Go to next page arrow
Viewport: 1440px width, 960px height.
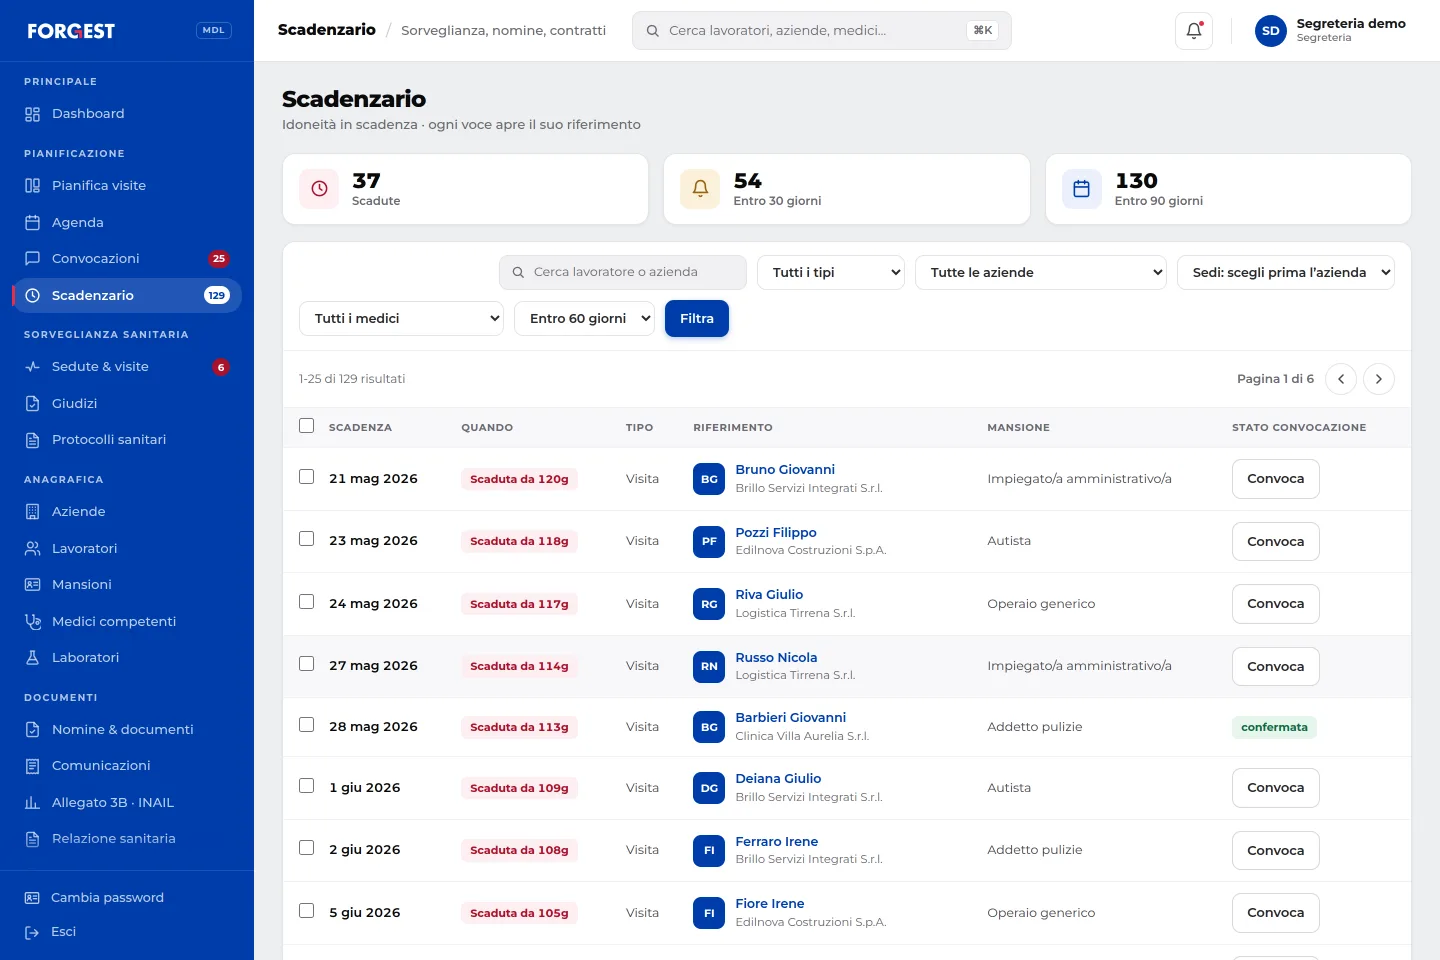pyautogui.click(x=1379, y=379)
